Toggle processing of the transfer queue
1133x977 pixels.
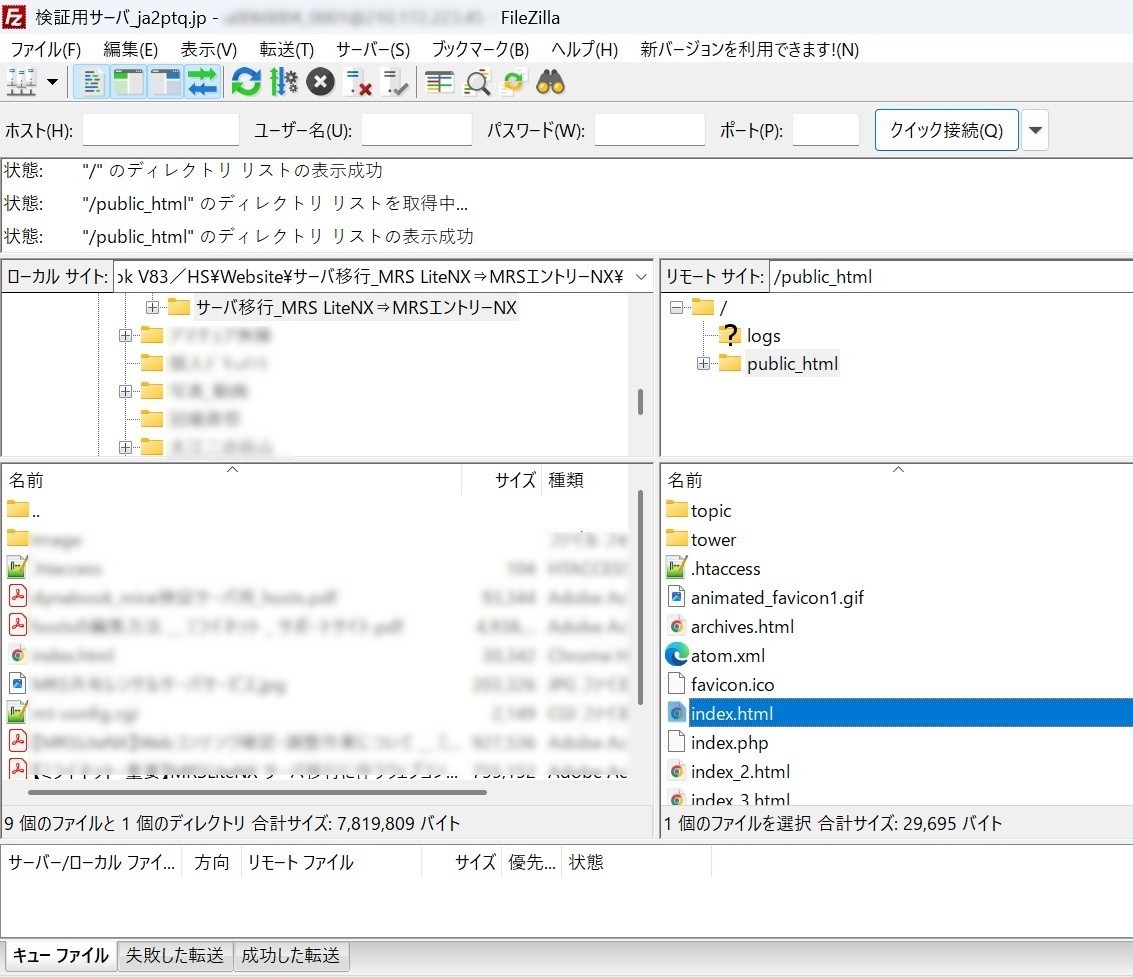pyautogui.click(x=283, y=82)
